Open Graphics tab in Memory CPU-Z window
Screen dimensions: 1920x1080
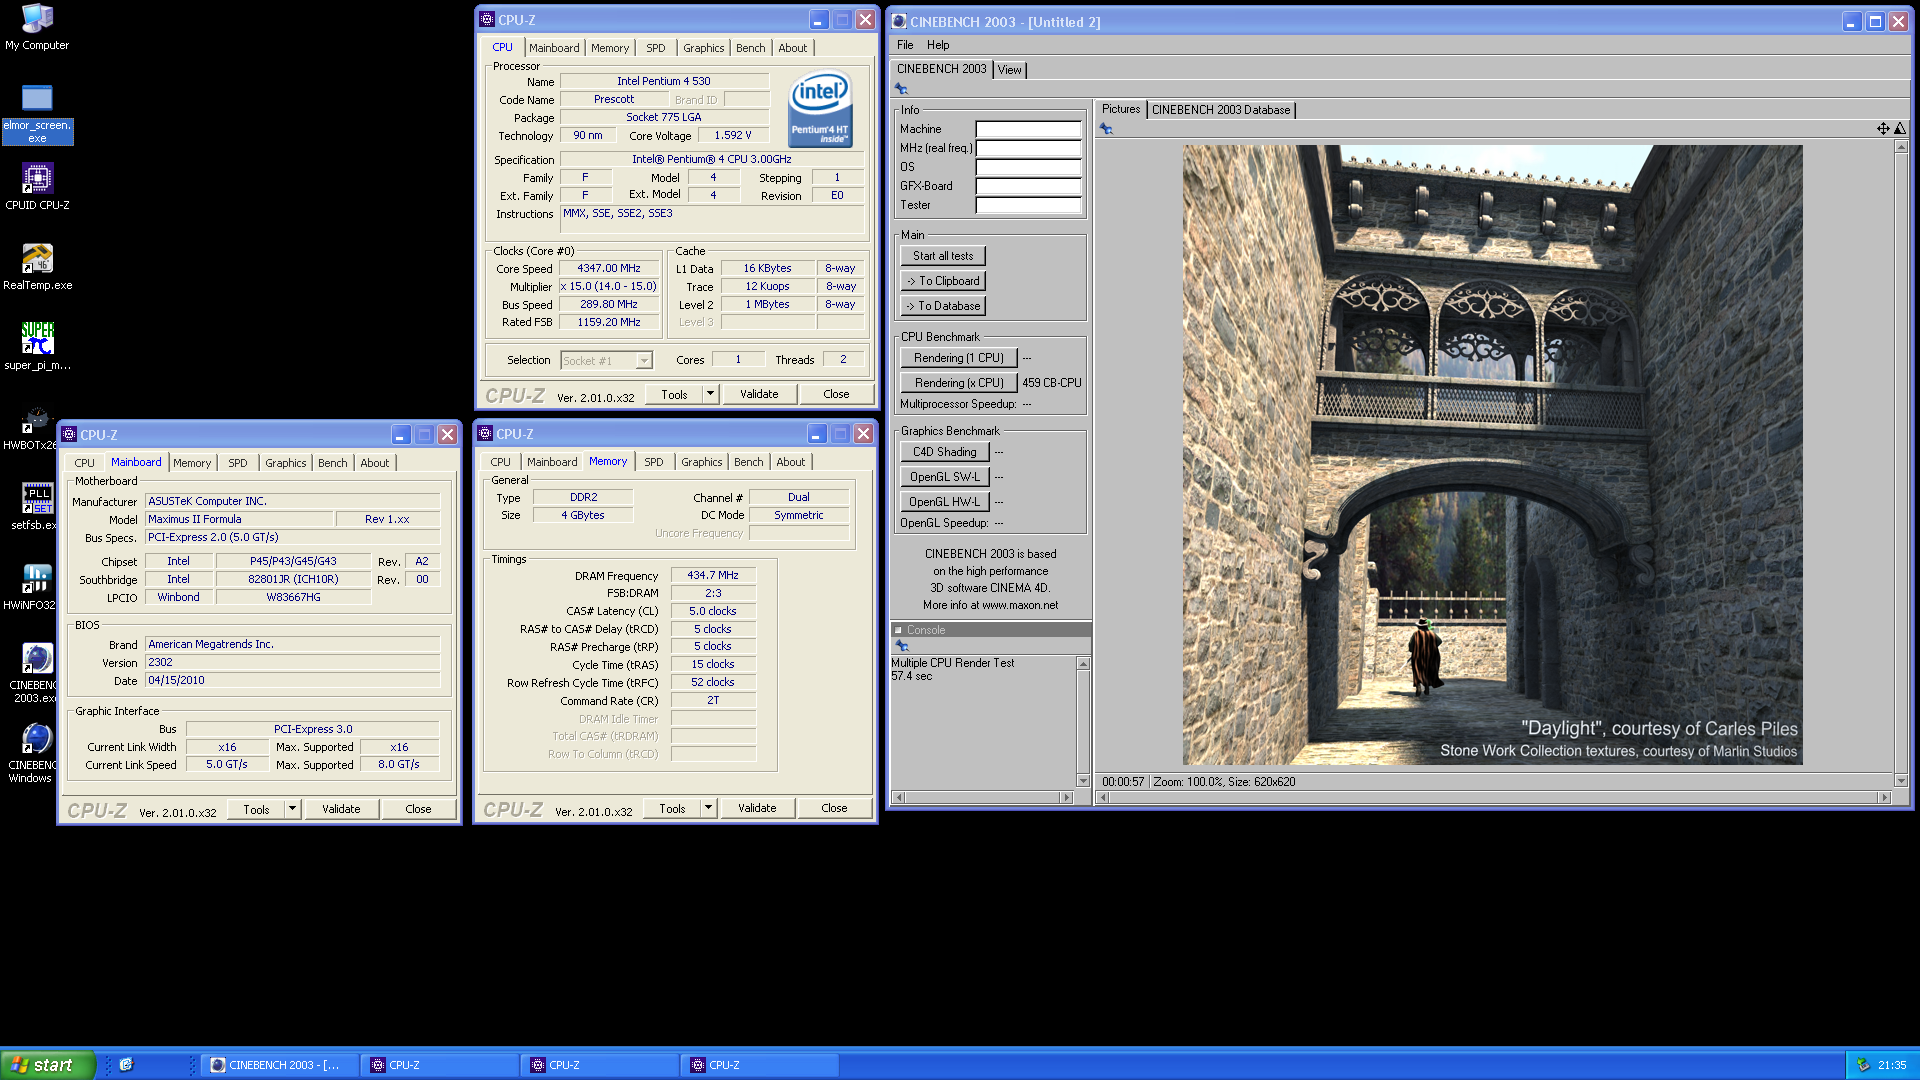(x=702, y=462)
